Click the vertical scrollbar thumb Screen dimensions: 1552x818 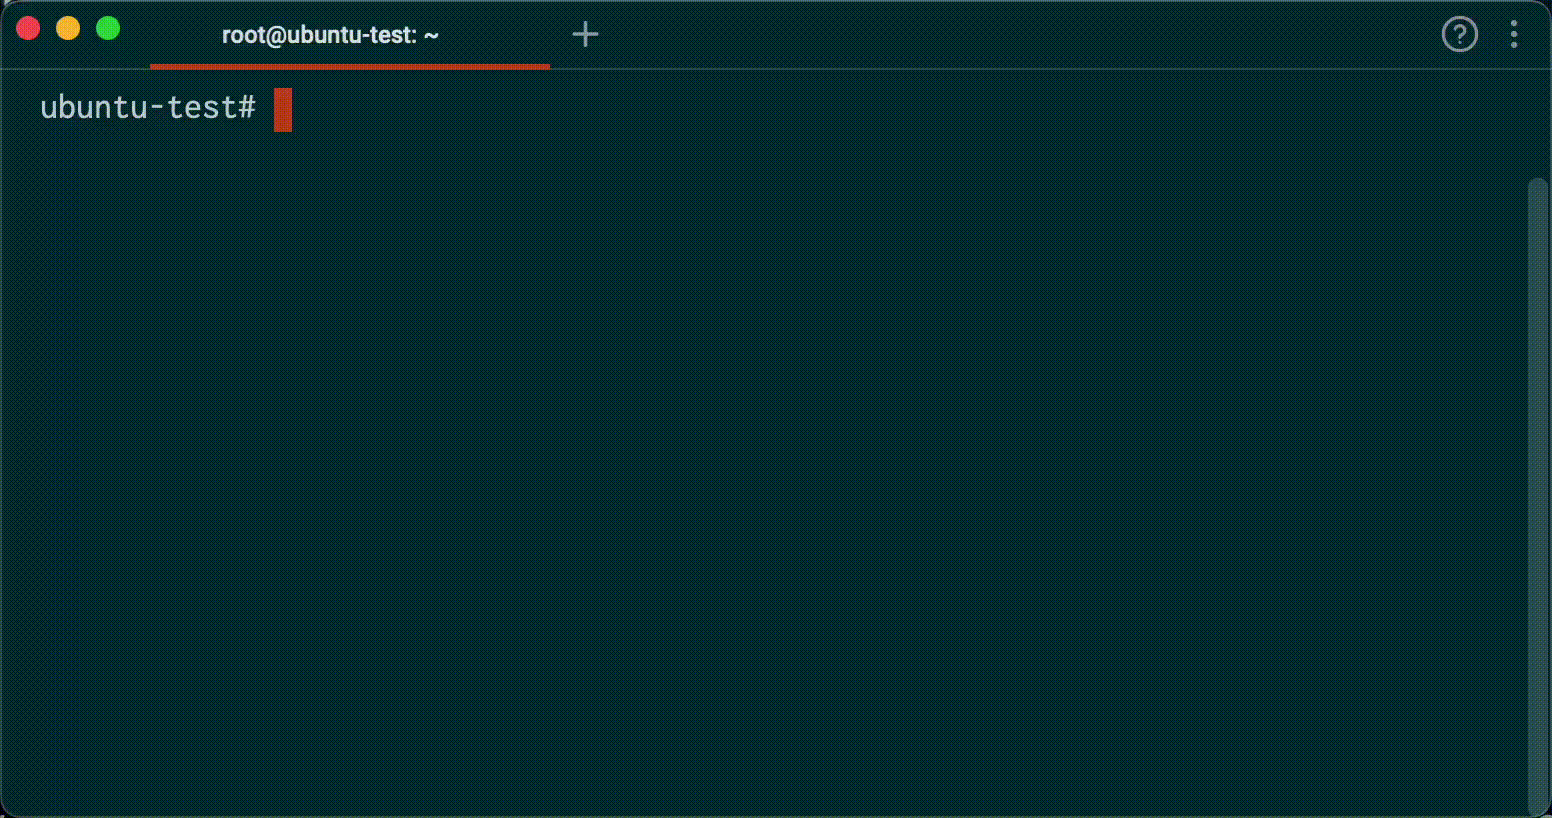[1537, 490]
